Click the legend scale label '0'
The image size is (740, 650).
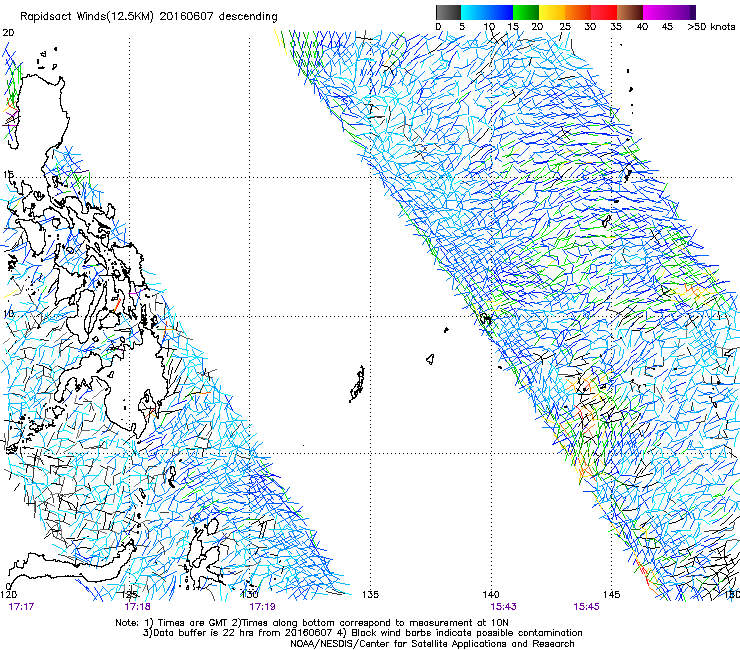point(438,26)
